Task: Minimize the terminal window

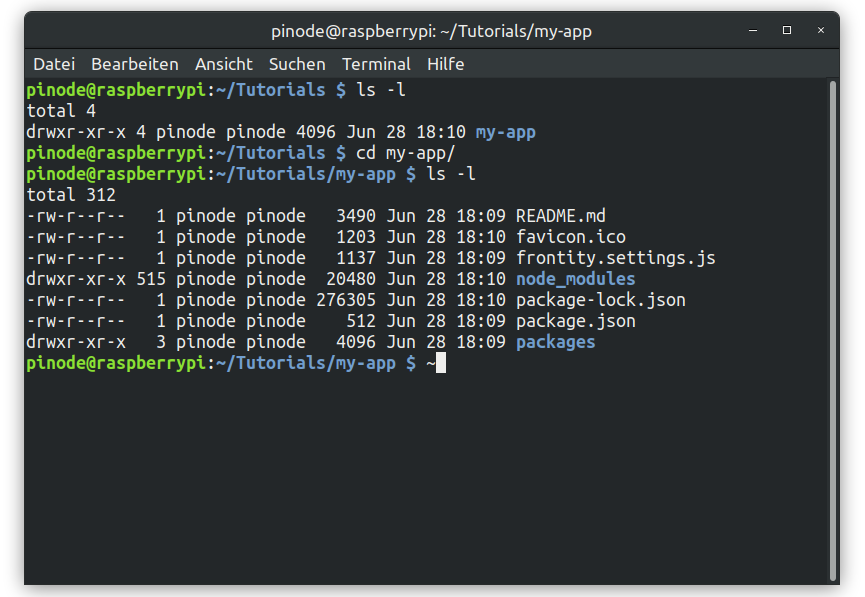Action: (x=752, y=30)
